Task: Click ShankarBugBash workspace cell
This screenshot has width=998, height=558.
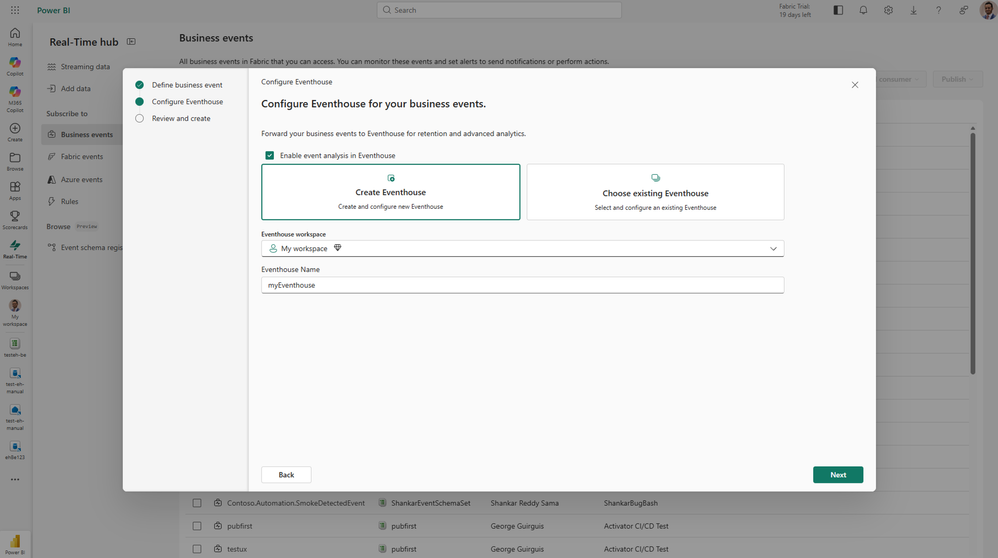Action: 631,503
